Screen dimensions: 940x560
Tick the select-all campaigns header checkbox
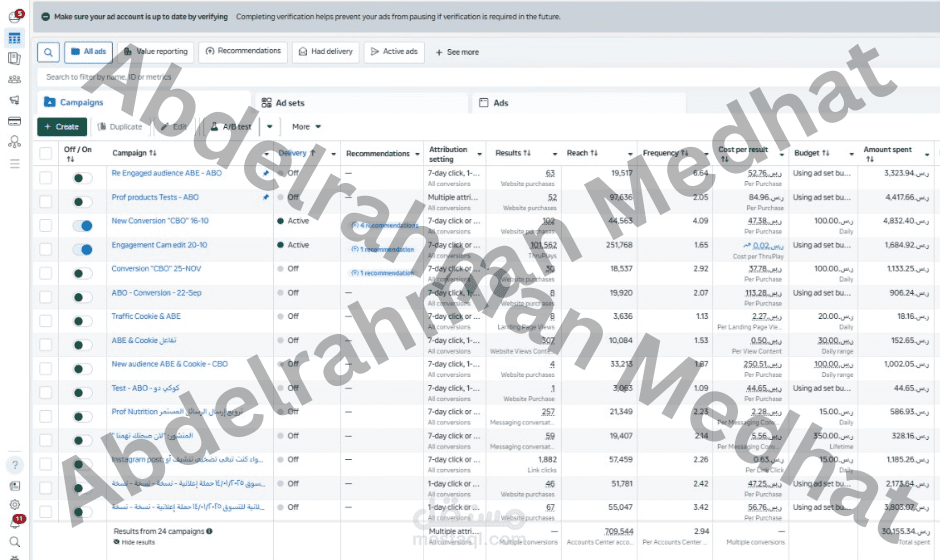(46, 153)
